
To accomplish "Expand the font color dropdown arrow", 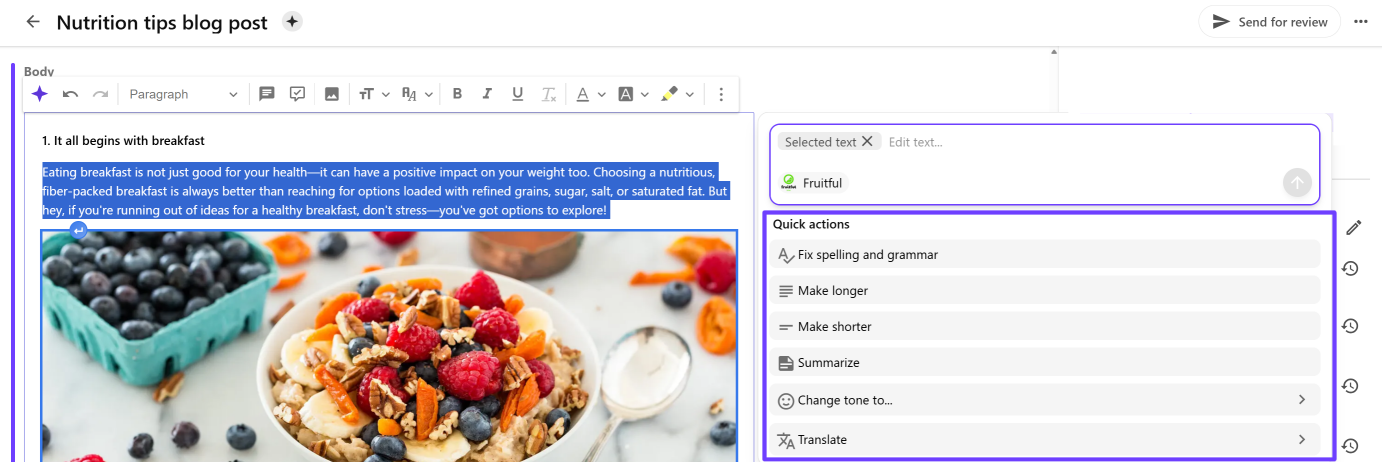I will point(602,94).
